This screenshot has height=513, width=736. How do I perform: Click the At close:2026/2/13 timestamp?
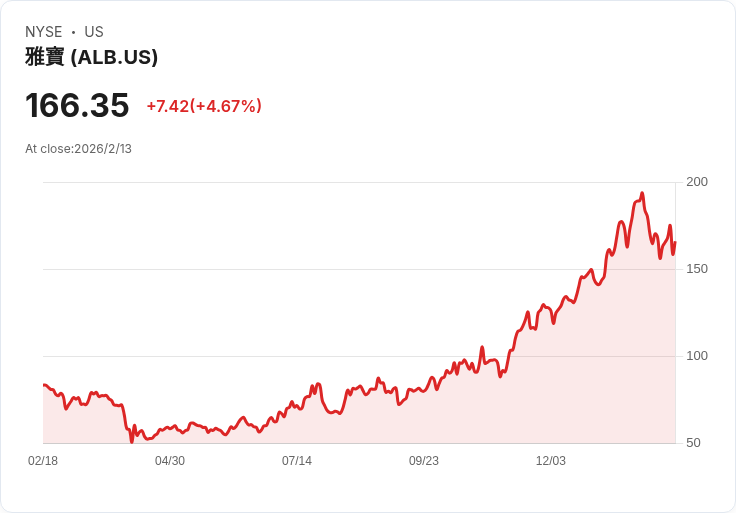[x=78, y=149]
